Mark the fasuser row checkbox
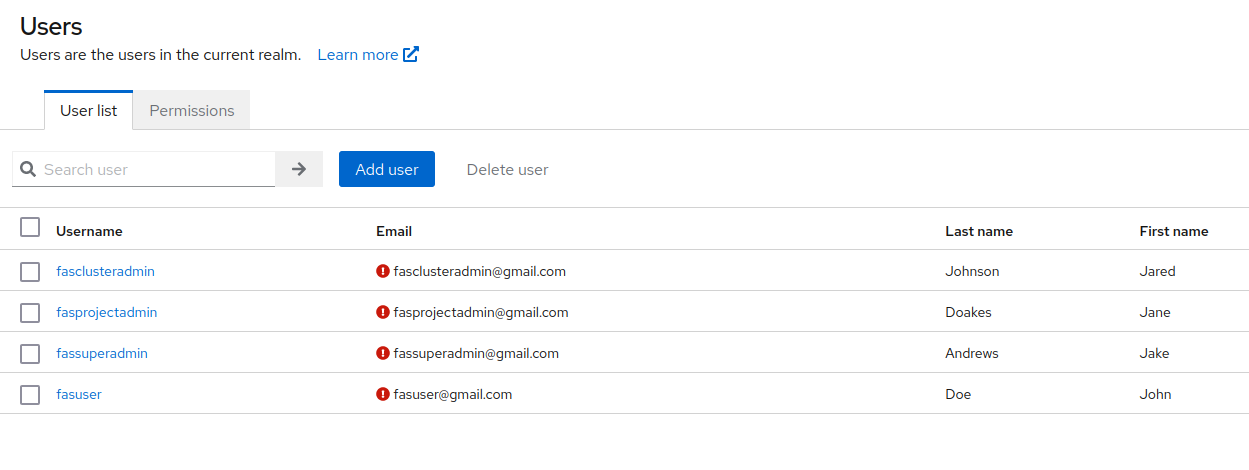Screen dimensions: 1249x470 tap(30, 395)
